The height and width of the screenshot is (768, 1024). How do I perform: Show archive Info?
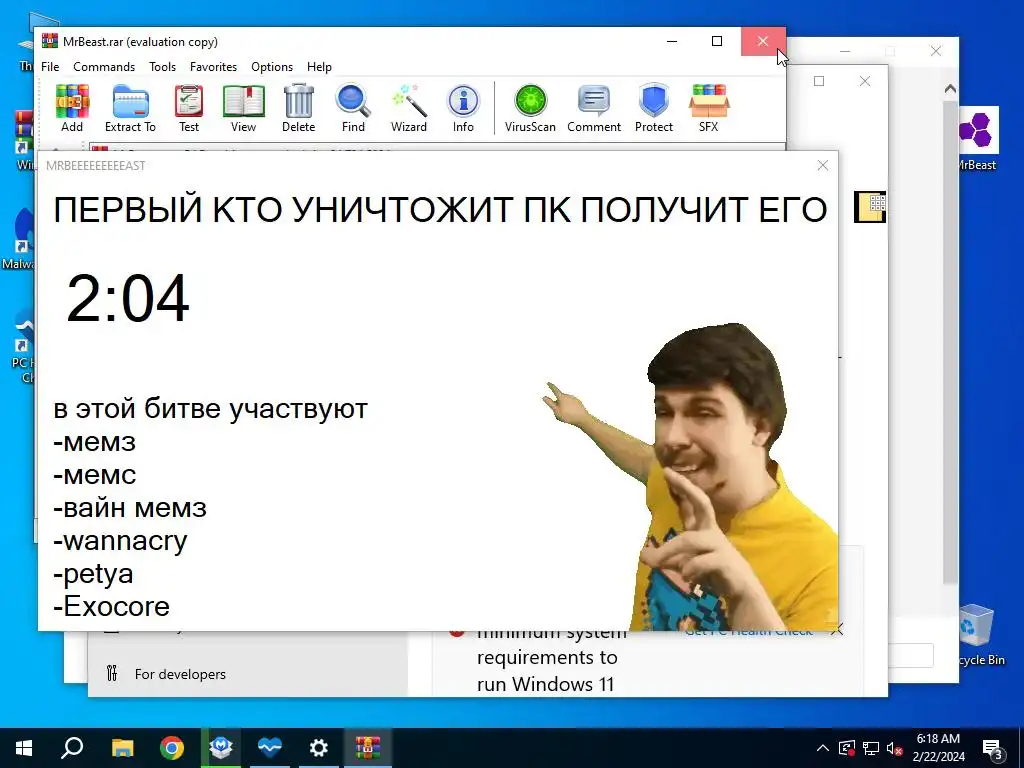point(463,108)
